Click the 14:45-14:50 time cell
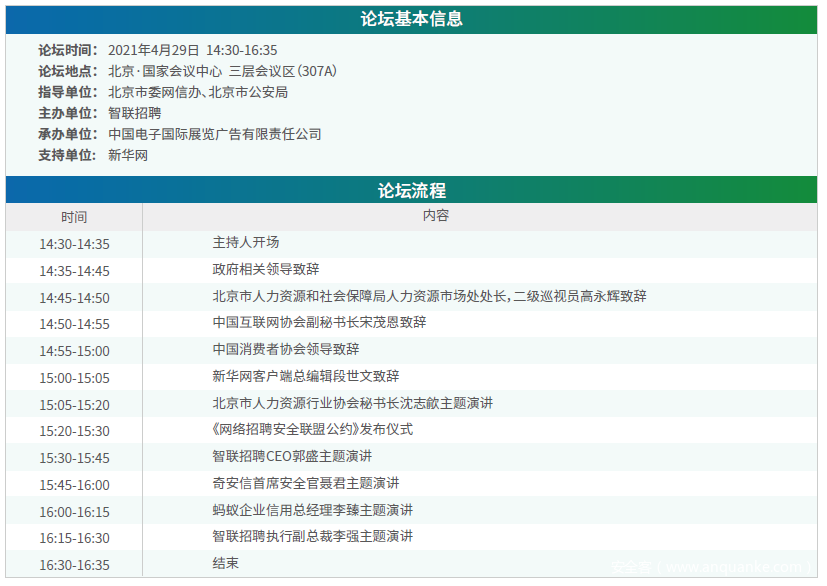827x586 pixels. click(74, 298)
